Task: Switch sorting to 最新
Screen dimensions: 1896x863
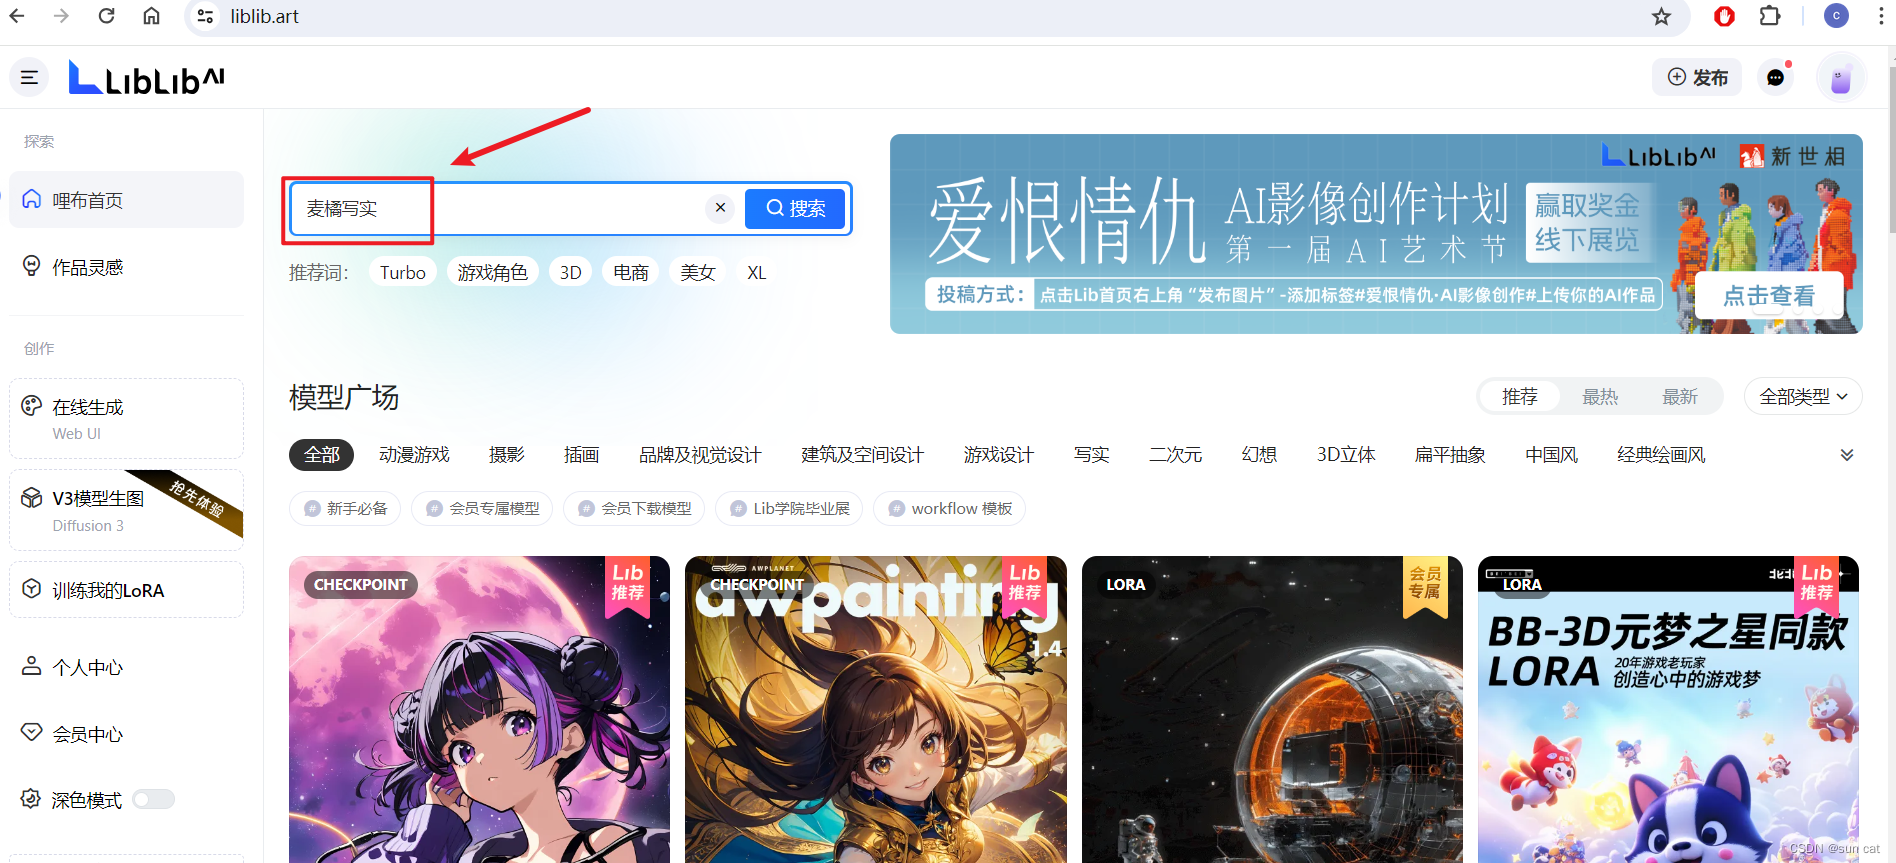Action: tap(1680, 397)
